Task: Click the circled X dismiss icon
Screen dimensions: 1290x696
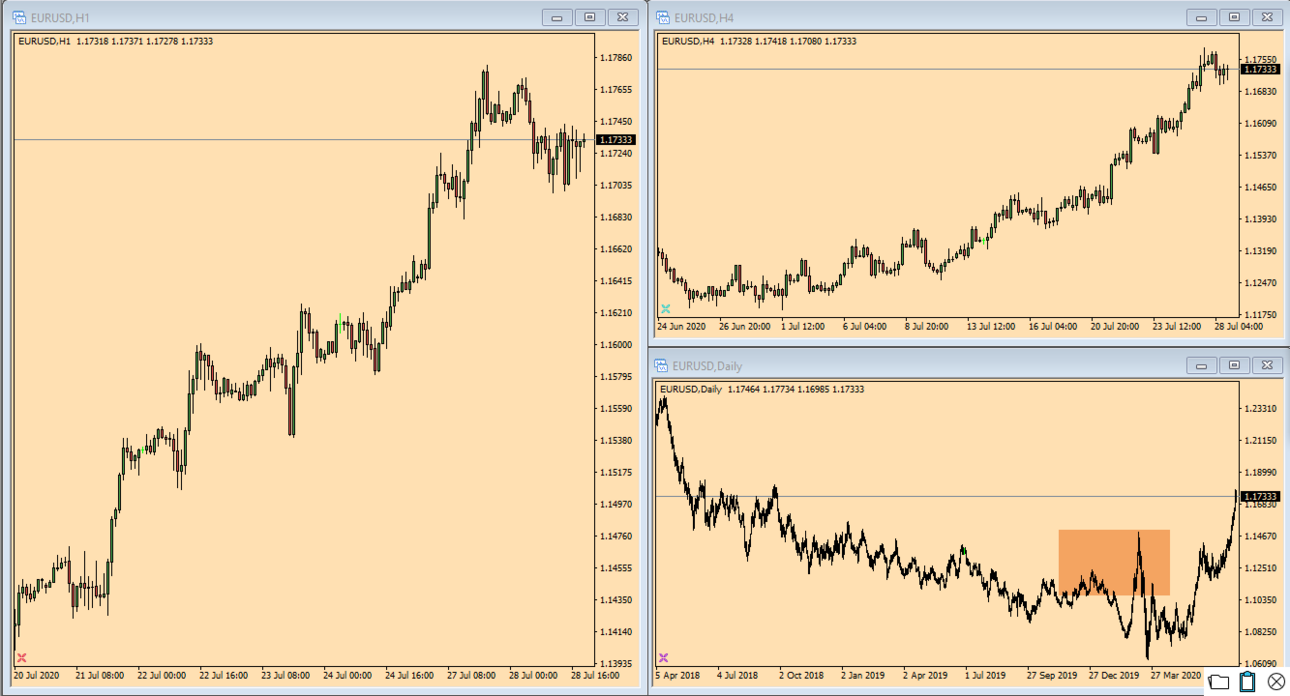Action: point(1276,681)
